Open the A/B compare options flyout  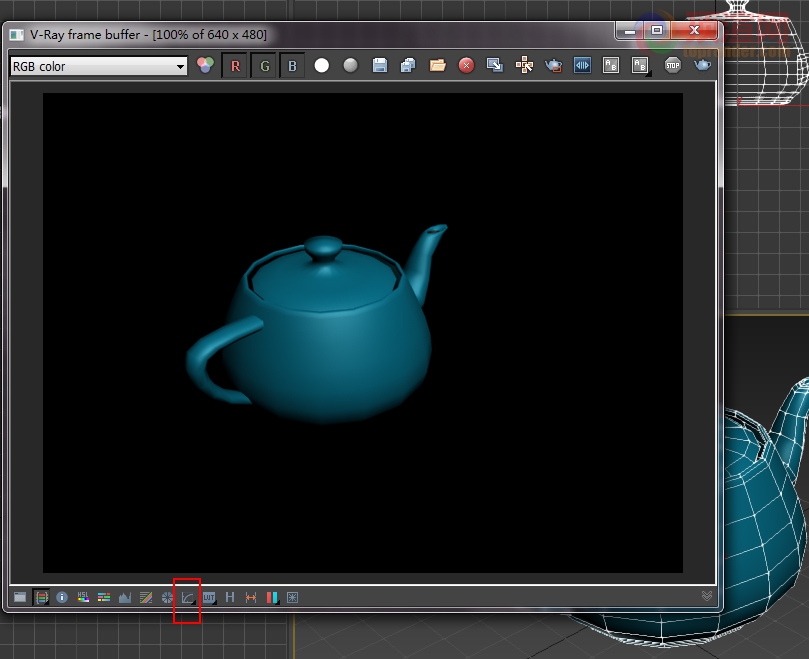[x=640, y=66]
